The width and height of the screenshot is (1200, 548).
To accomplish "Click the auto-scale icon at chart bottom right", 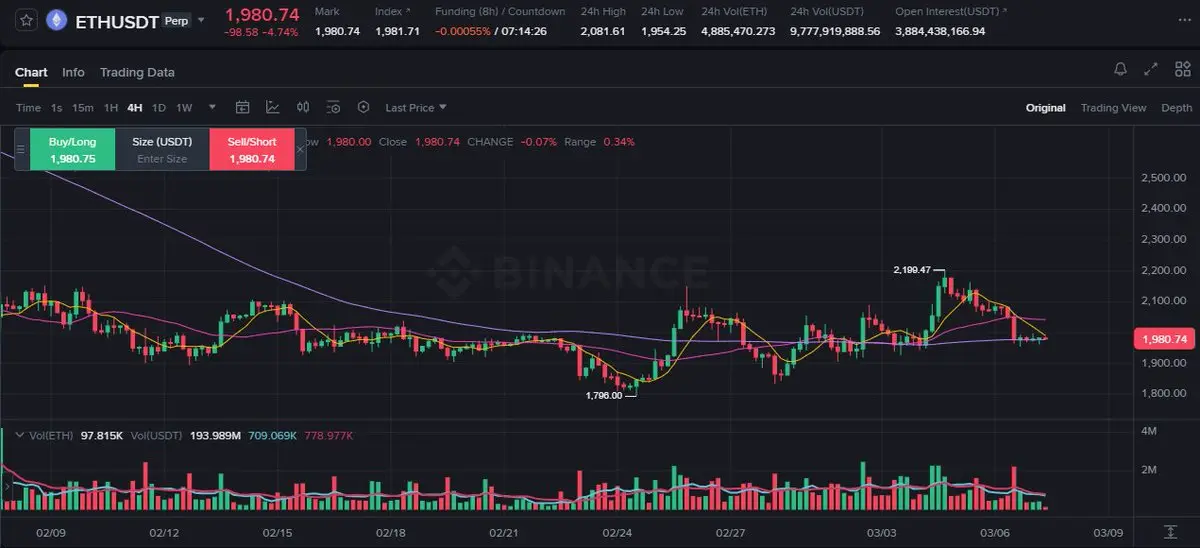I will (x=1170, y=531).
